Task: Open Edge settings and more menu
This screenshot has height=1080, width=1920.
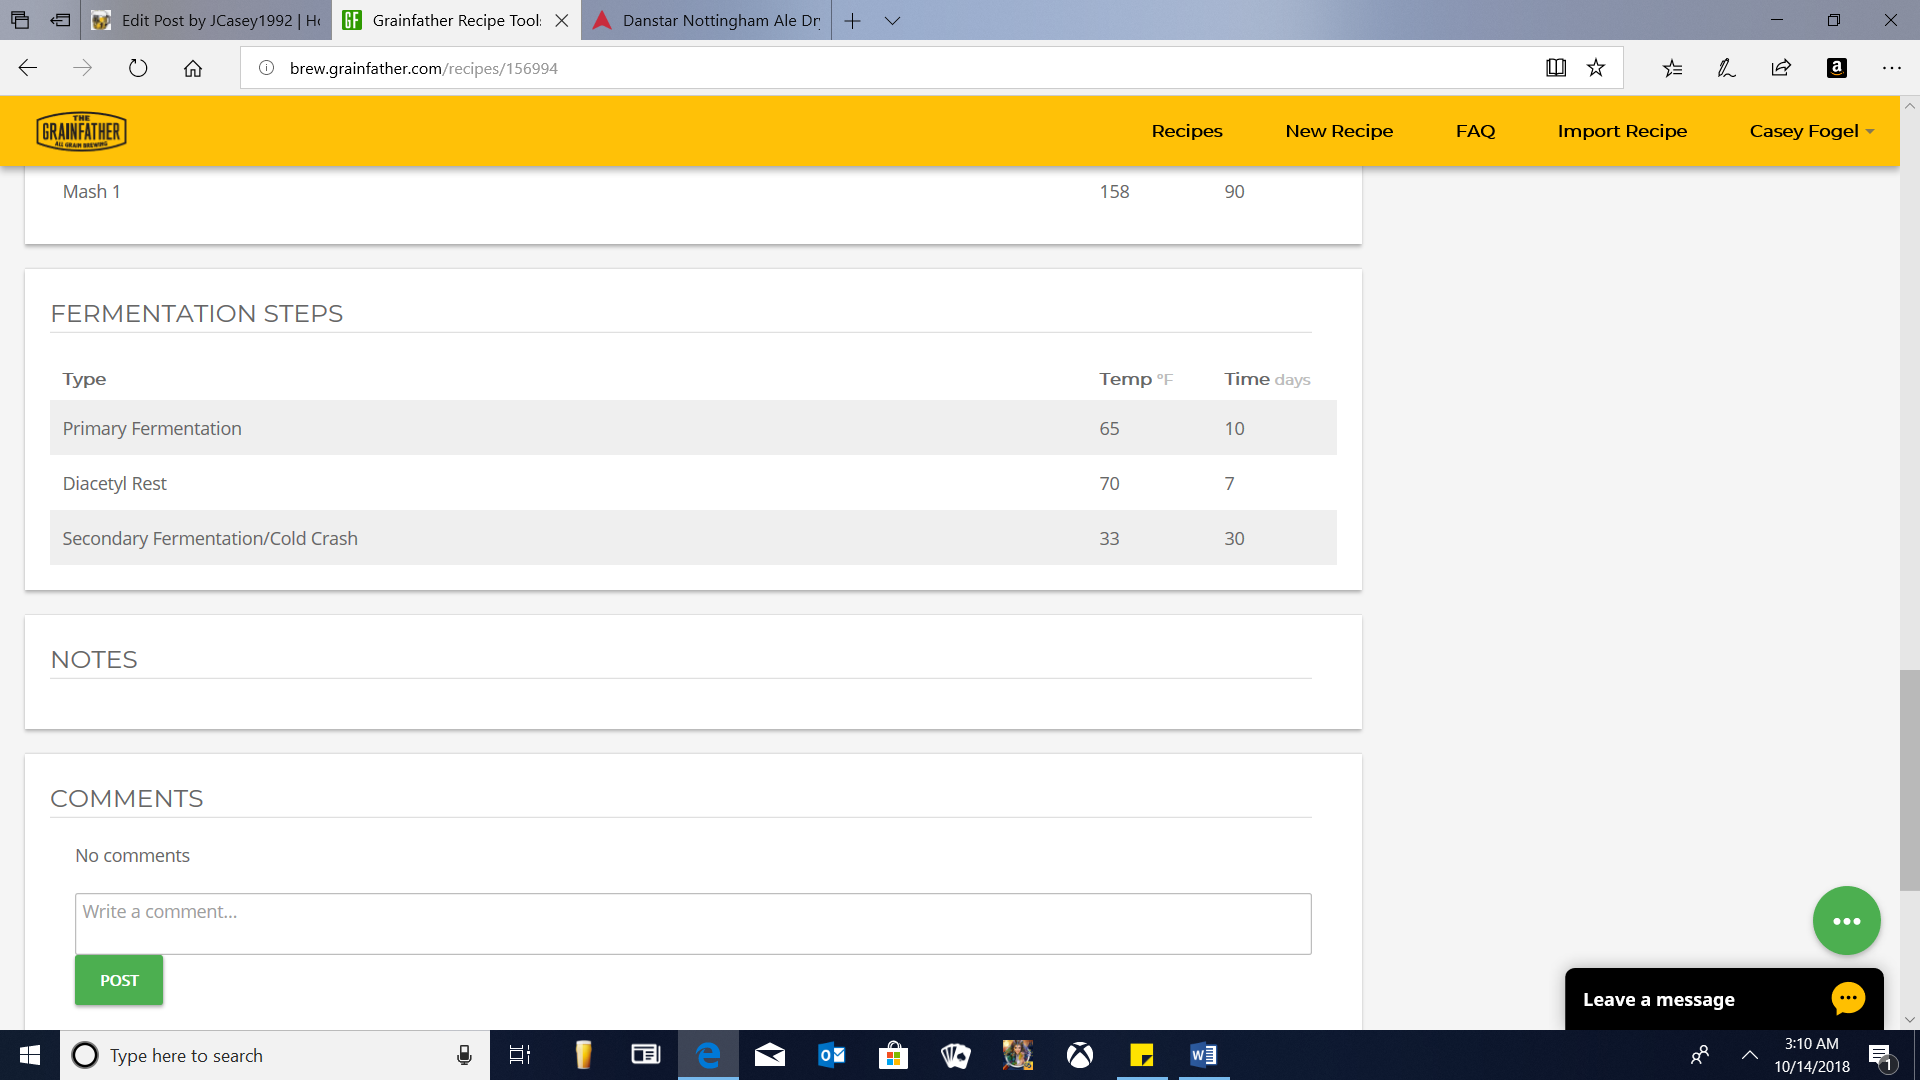Action: pos(1892,68)
